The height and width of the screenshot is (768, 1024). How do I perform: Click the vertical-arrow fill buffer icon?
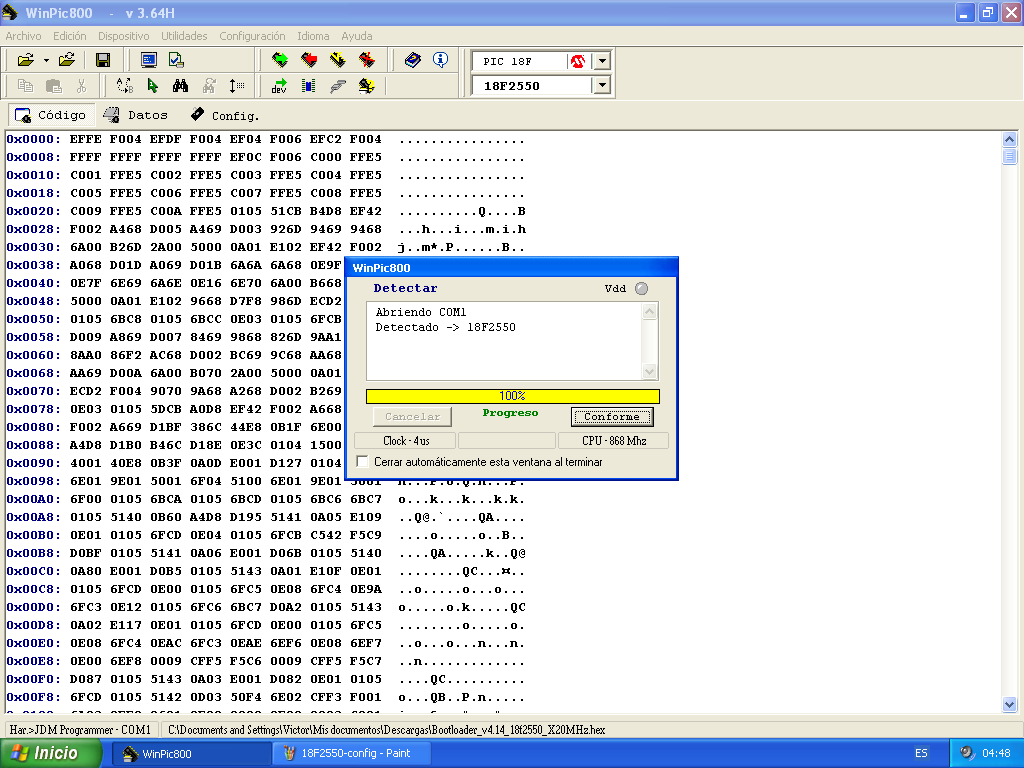pos(237,86)
